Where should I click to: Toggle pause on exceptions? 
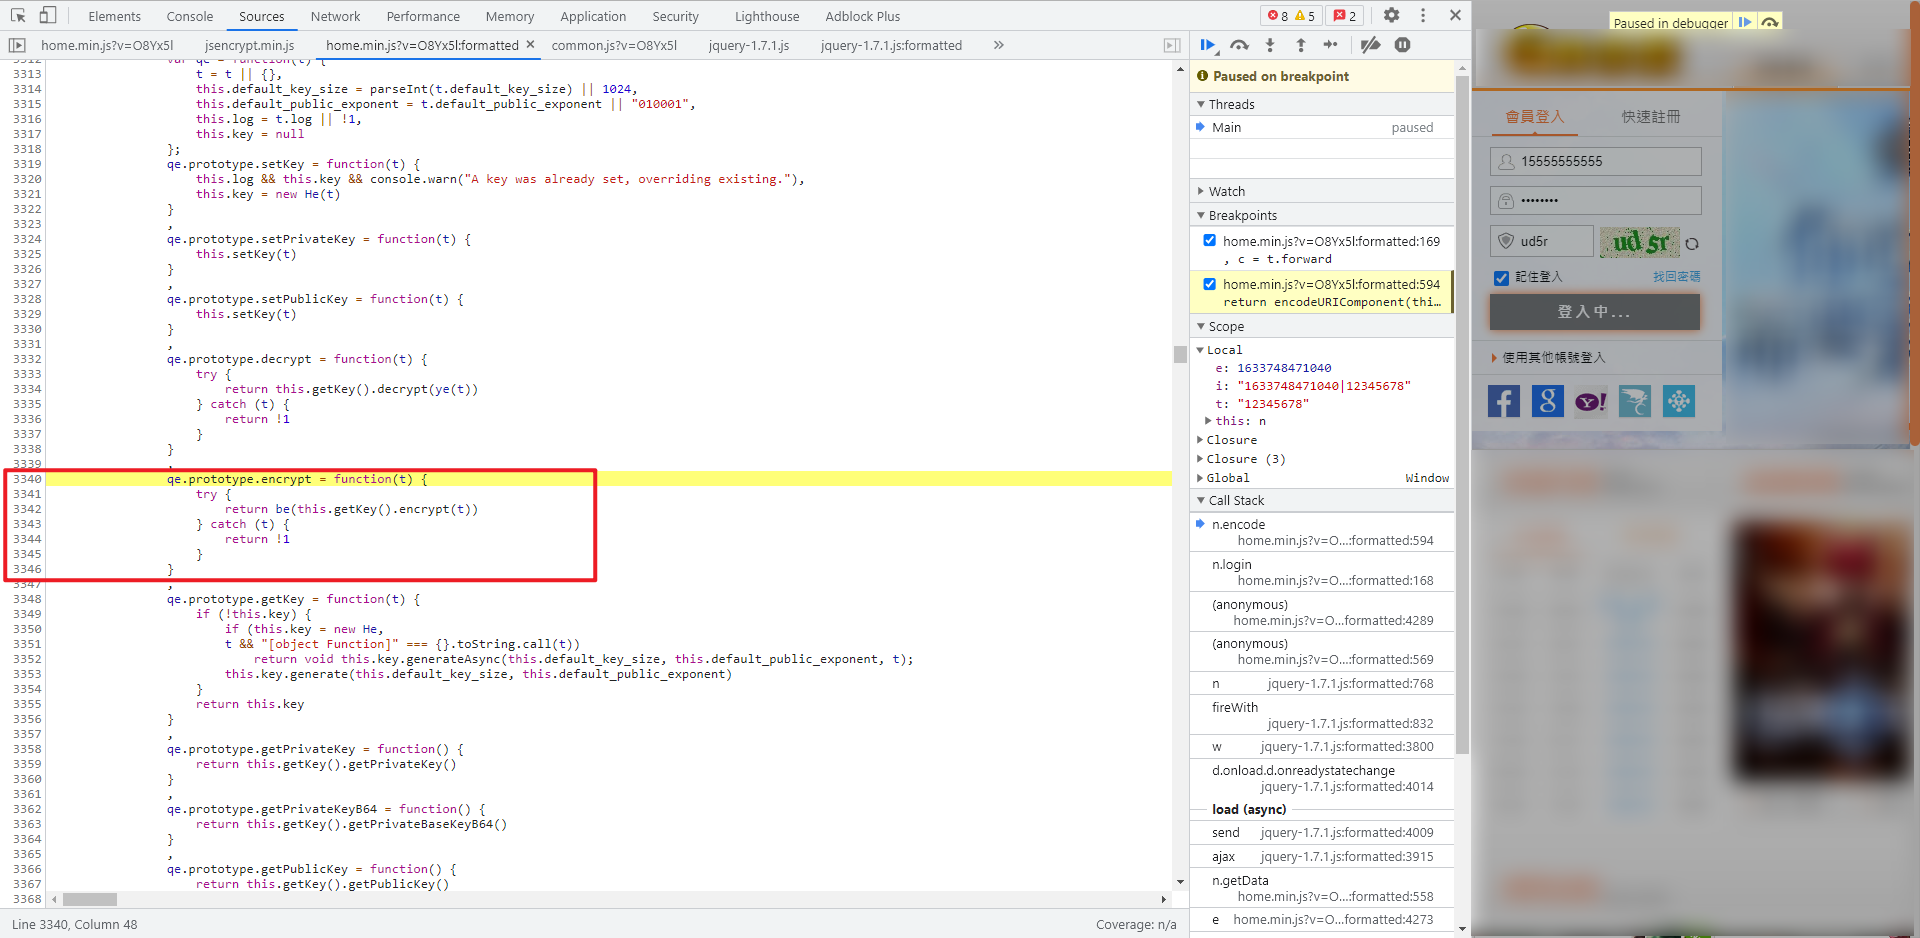[1402, 45]
